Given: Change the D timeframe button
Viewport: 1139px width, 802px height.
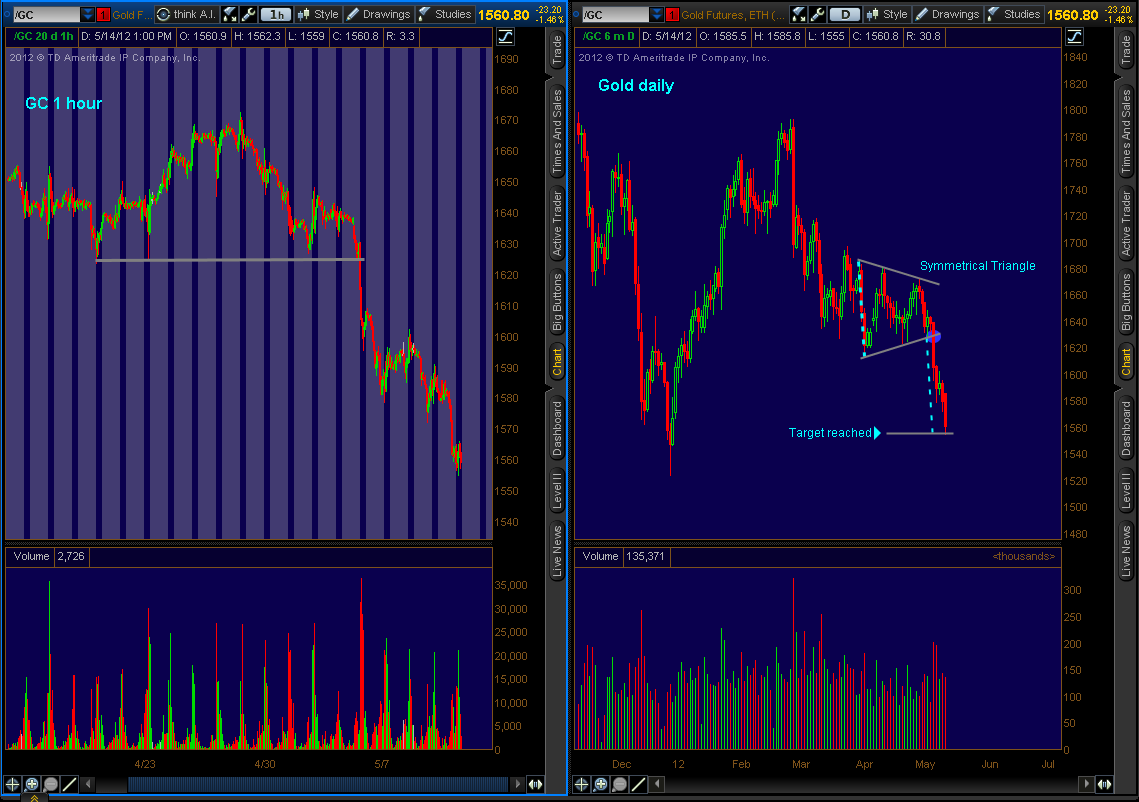Looking at the screenshot, I should pos(845,14).
